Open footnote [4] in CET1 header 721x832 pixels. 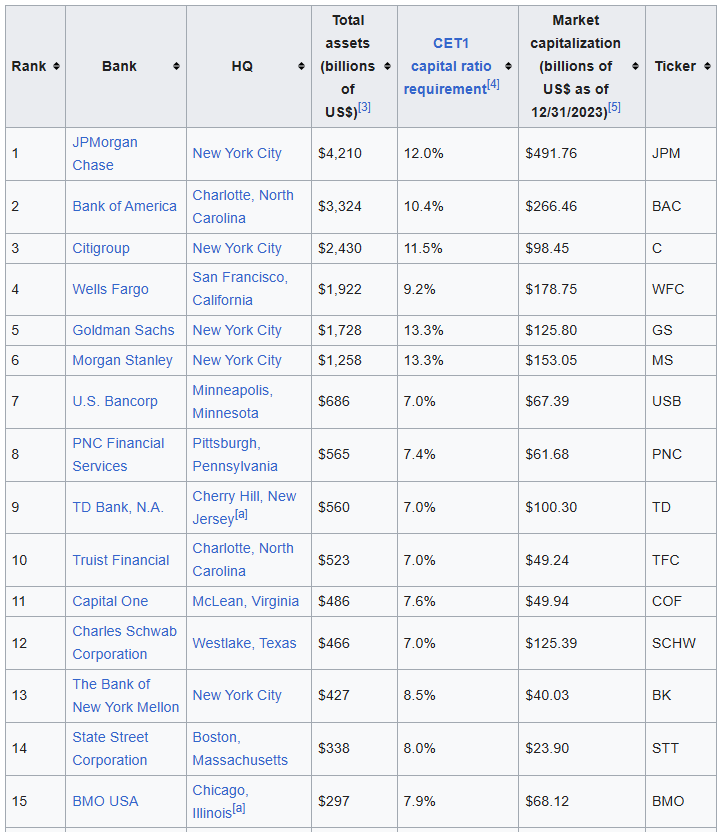click(x=493, y=84)
